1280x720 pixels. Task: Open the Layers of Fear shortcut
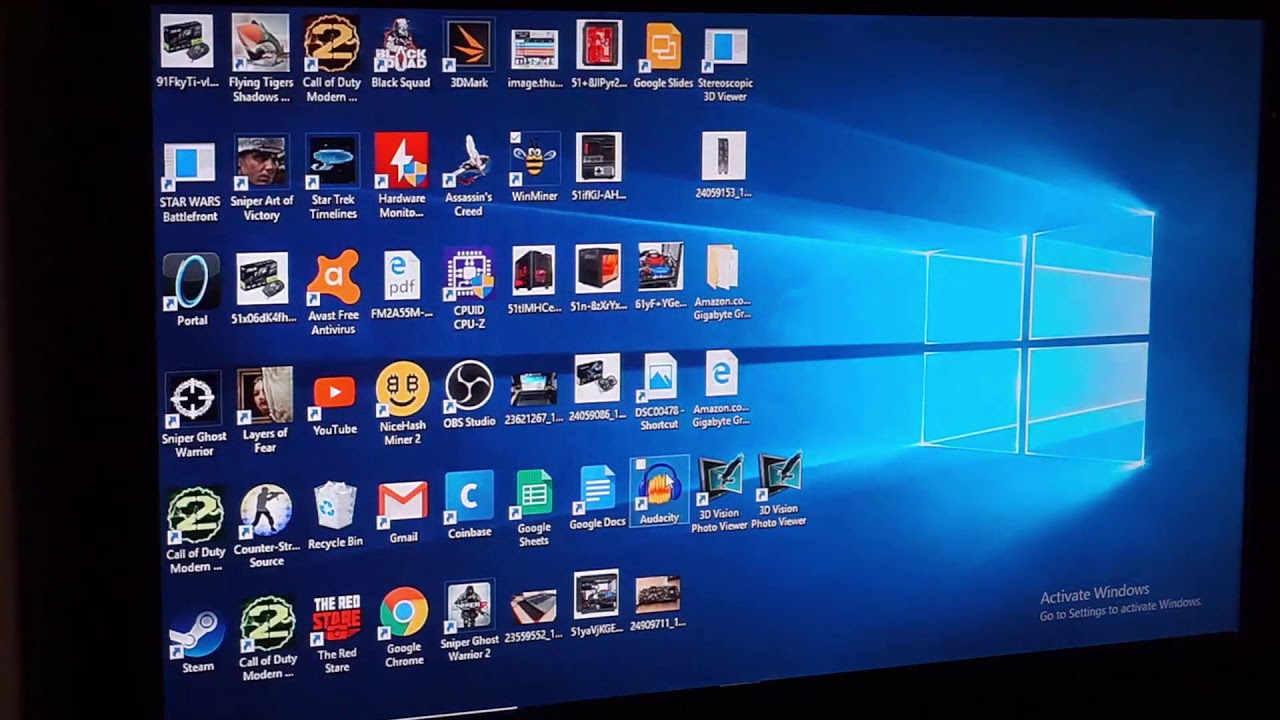[x=265, y=410]
